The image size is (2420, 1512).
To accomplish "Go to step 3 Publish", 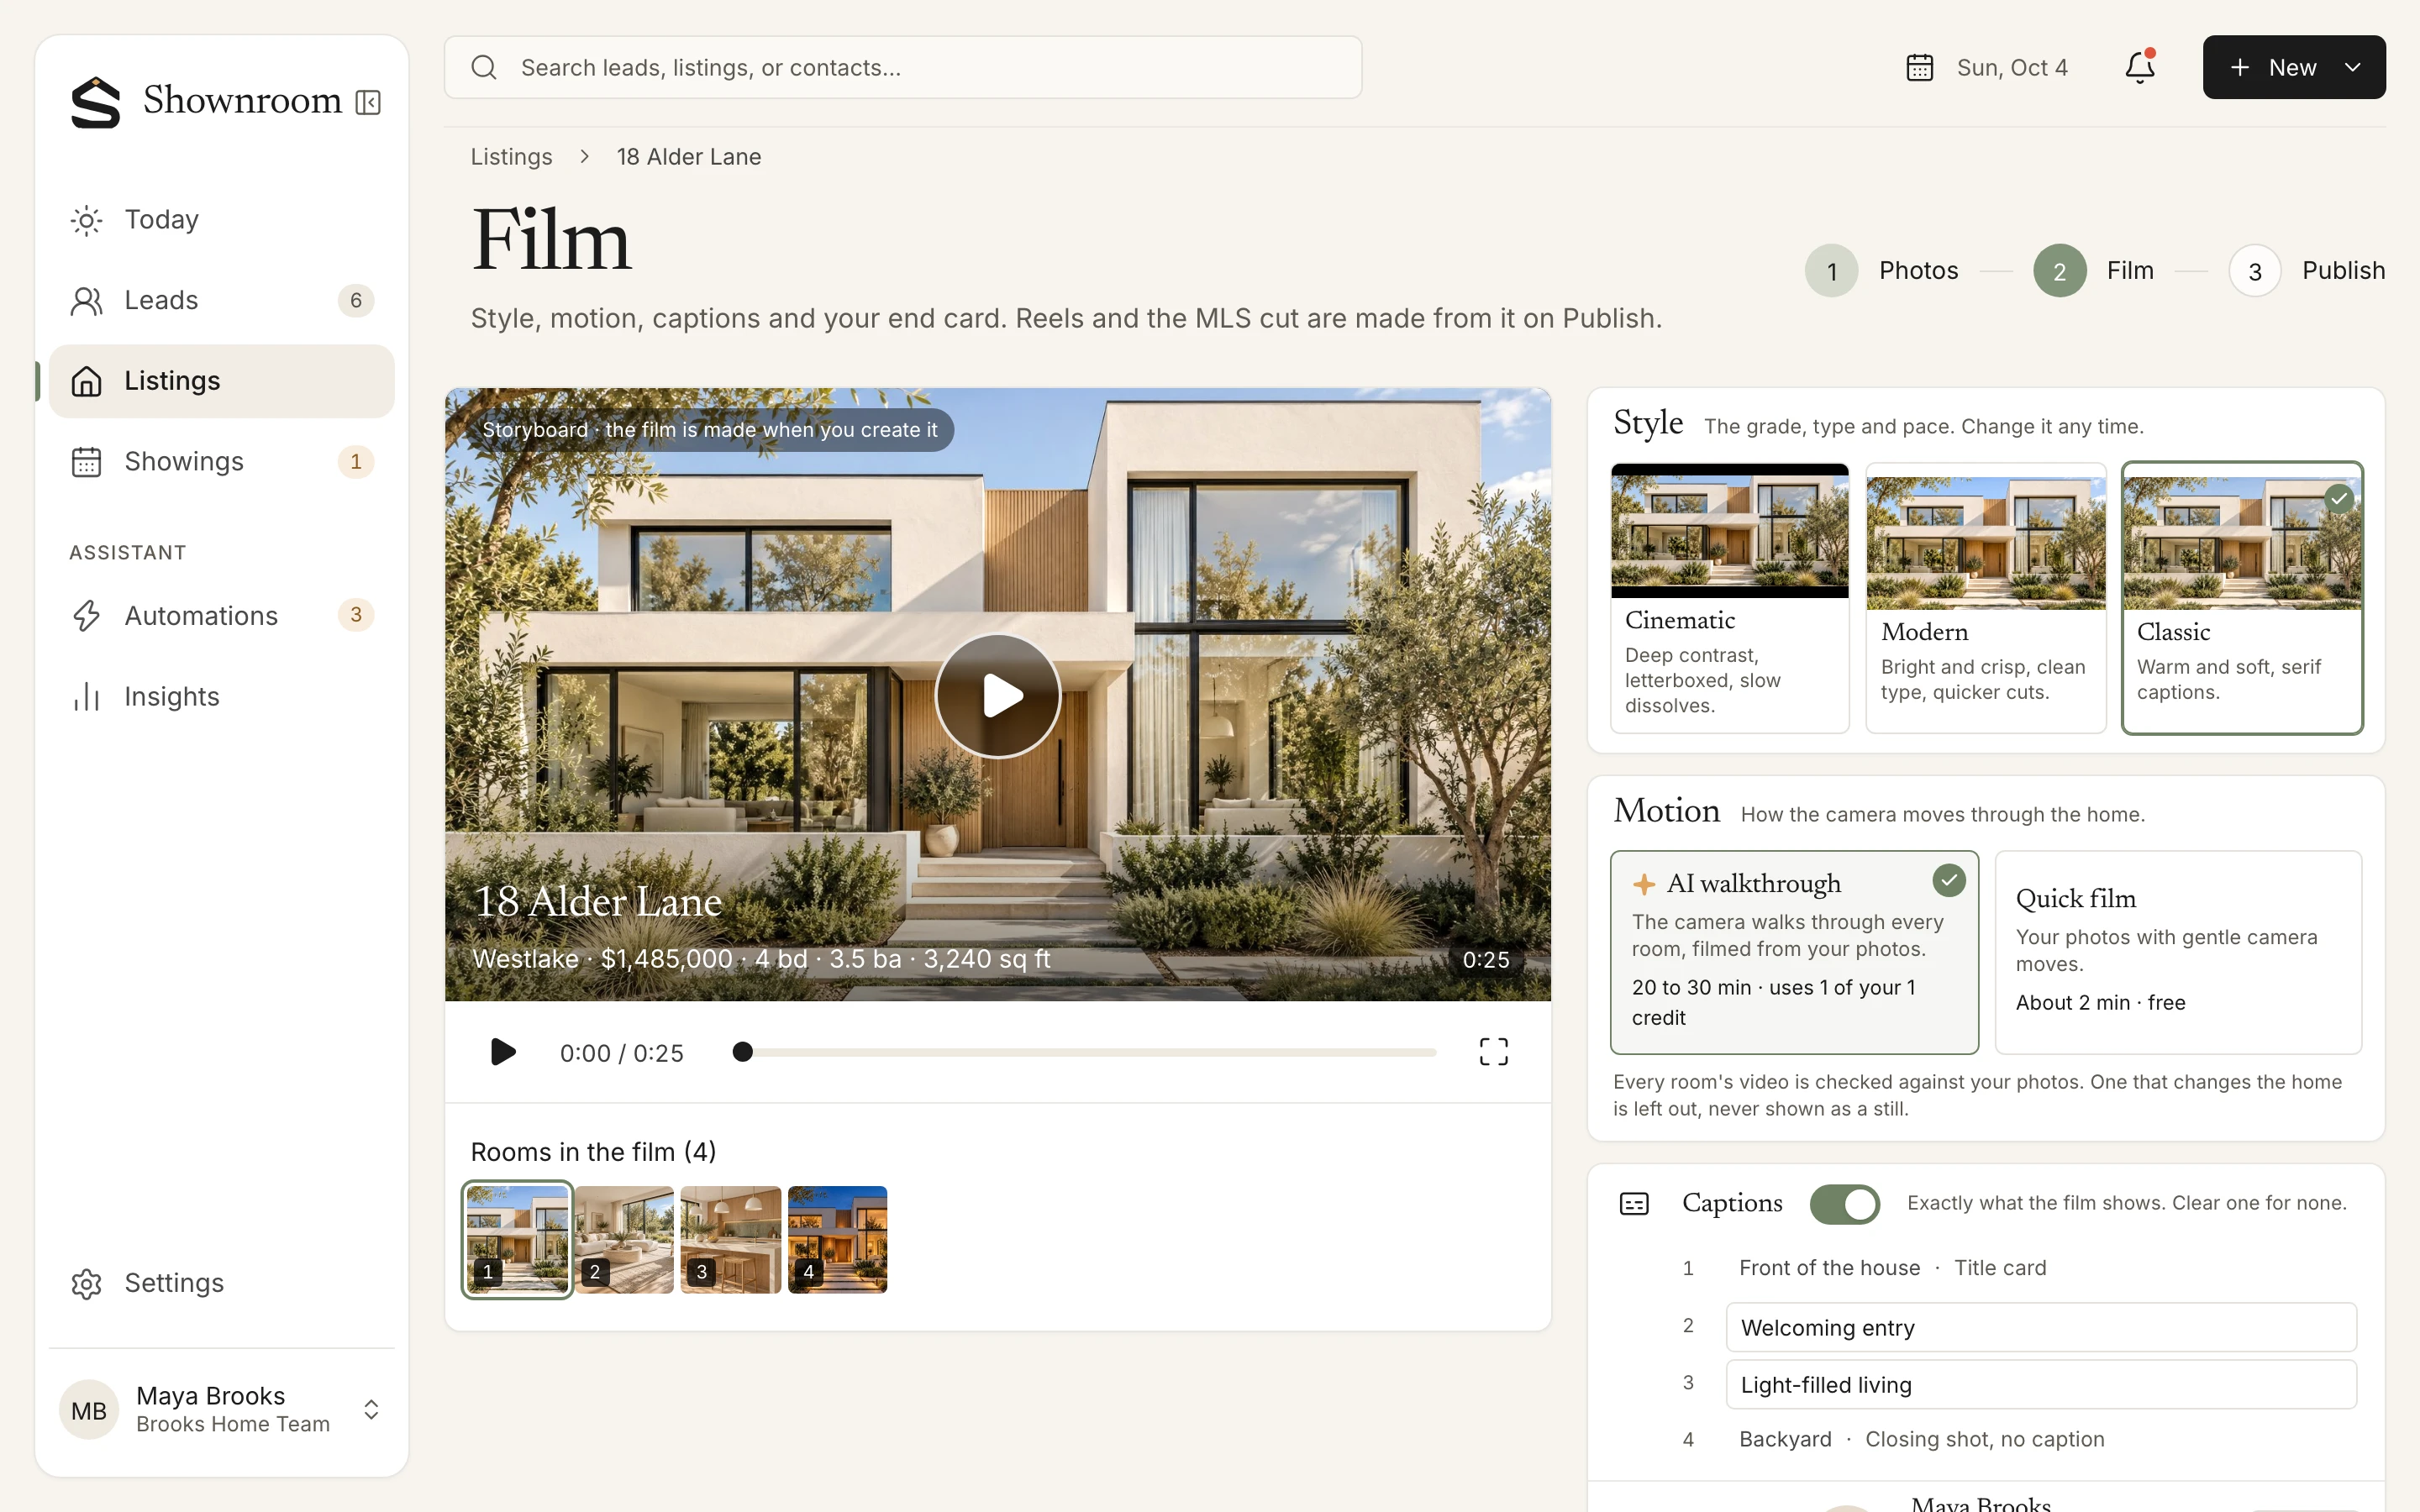I will click(x=2306, y=270).
